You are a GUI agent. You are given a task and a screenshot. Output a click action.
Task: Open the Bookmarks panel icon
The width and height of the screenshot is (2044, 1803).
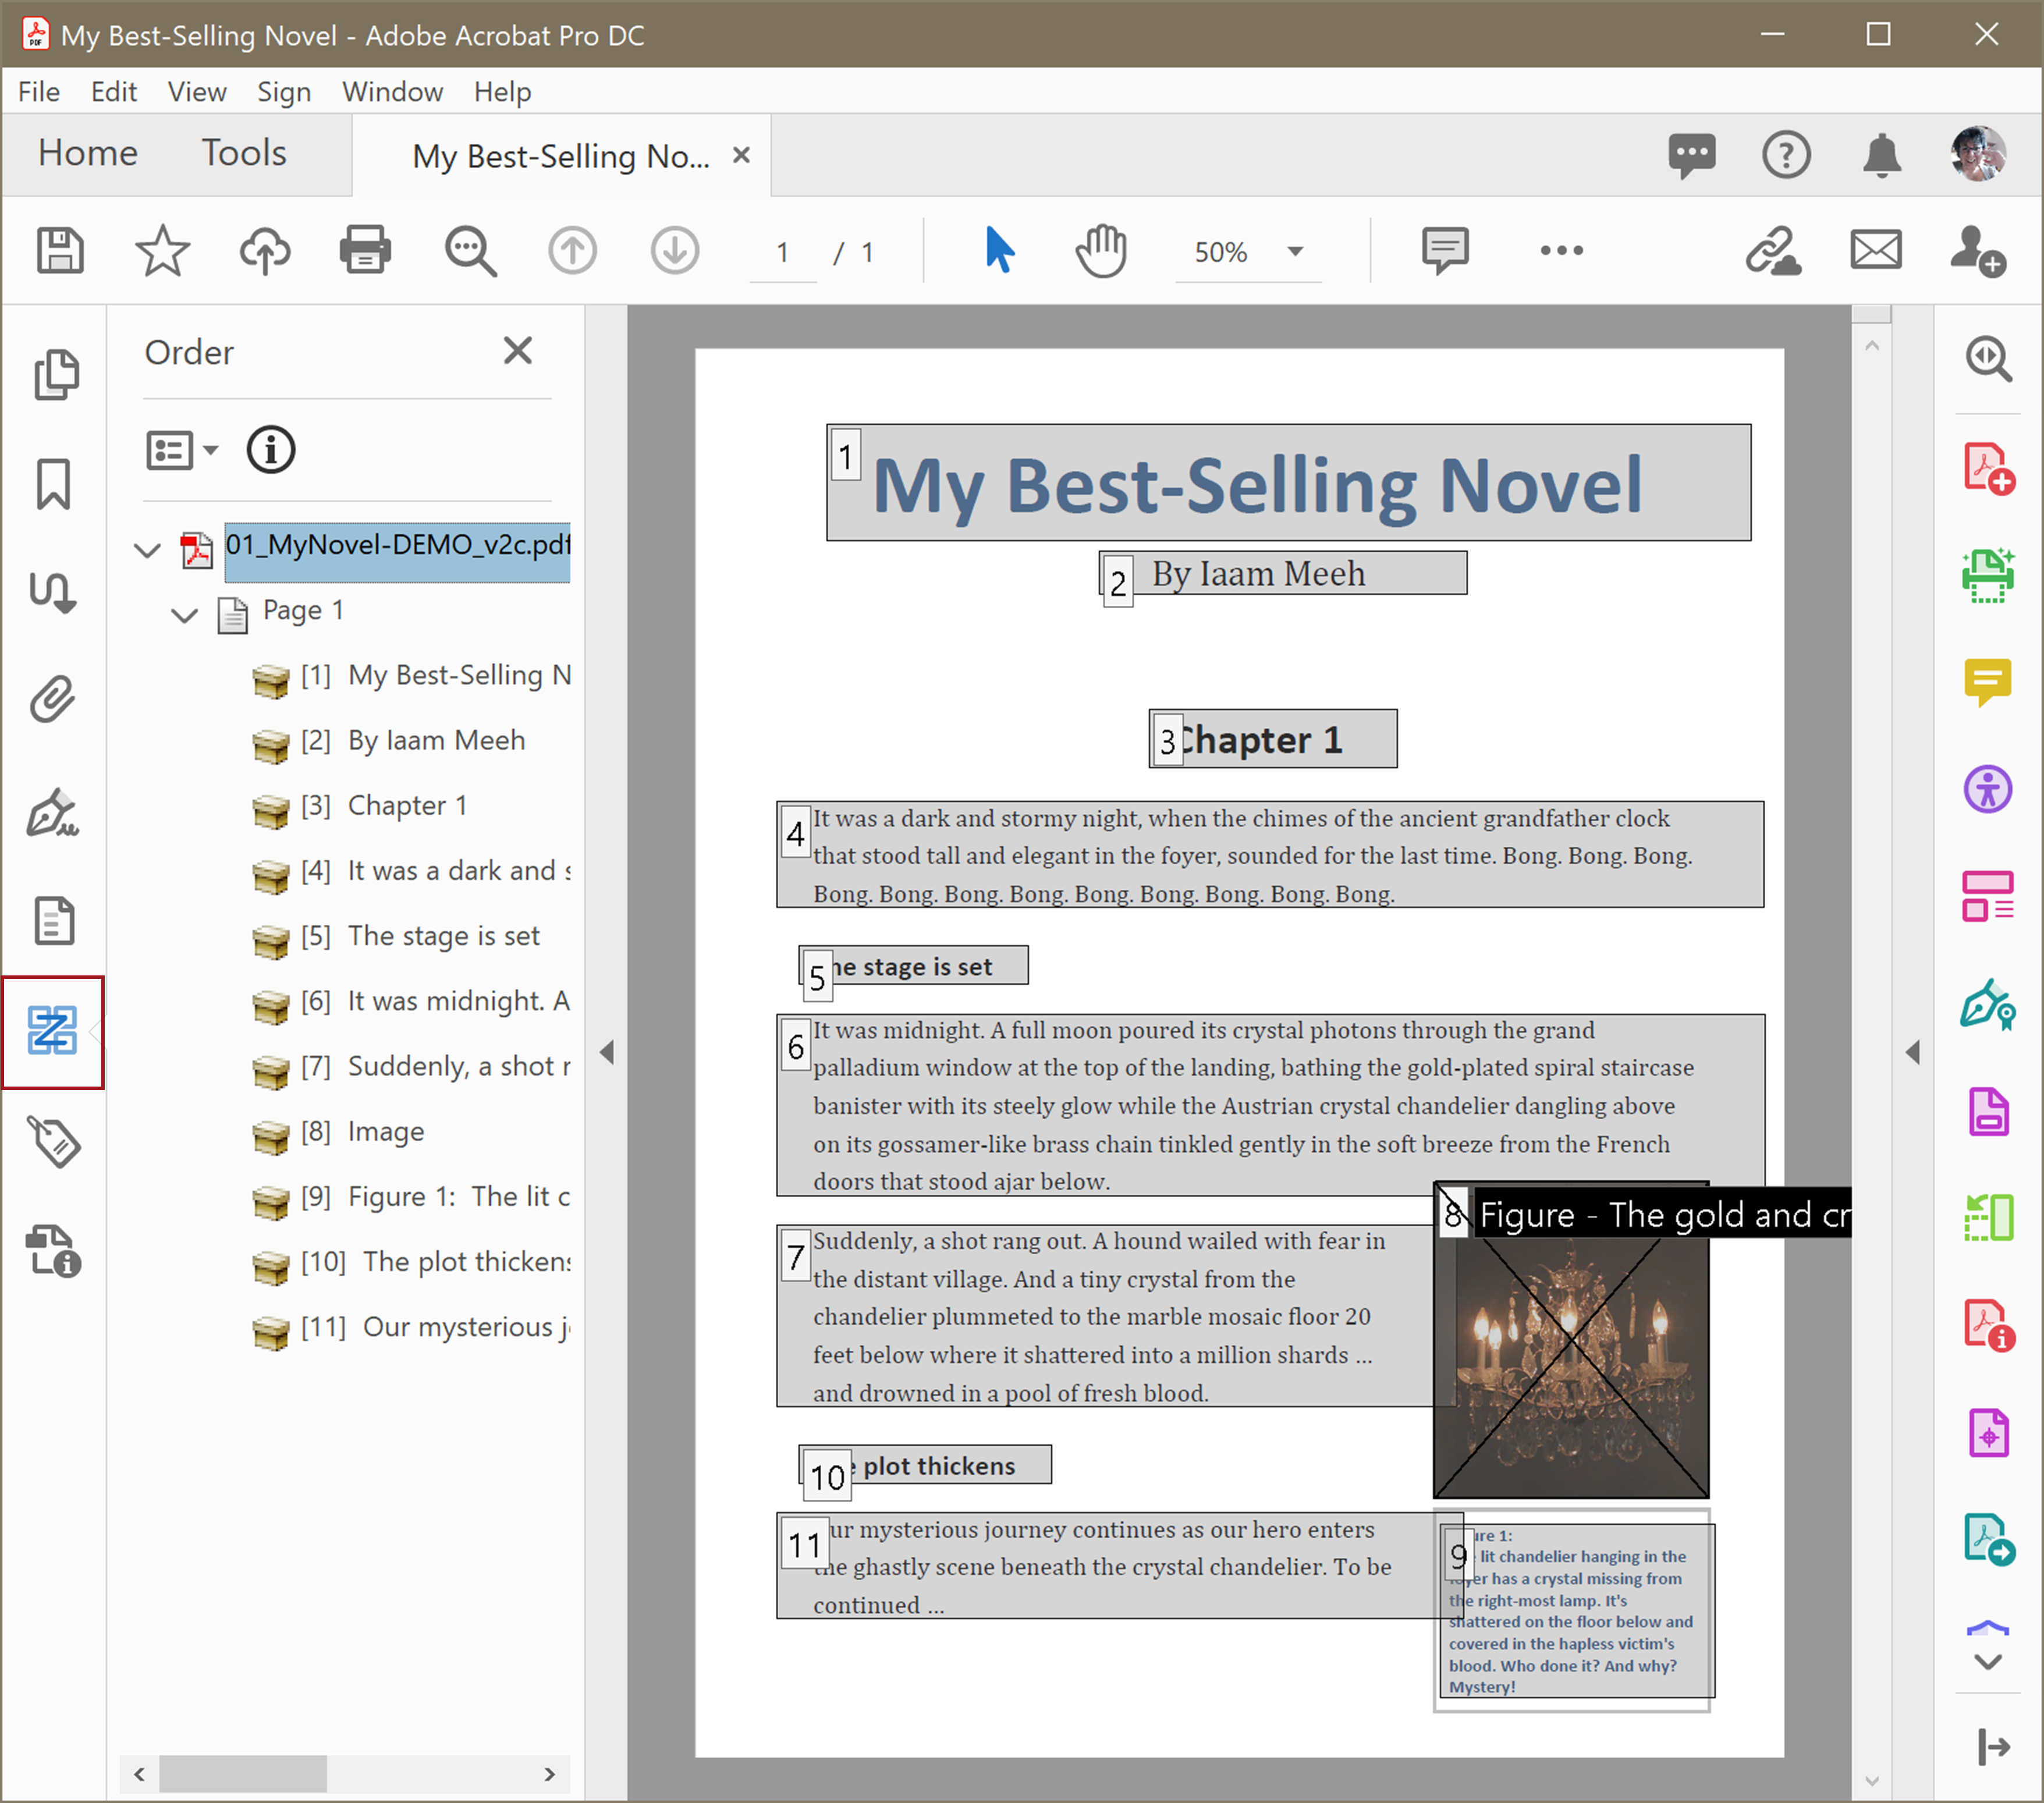[53, 484]
